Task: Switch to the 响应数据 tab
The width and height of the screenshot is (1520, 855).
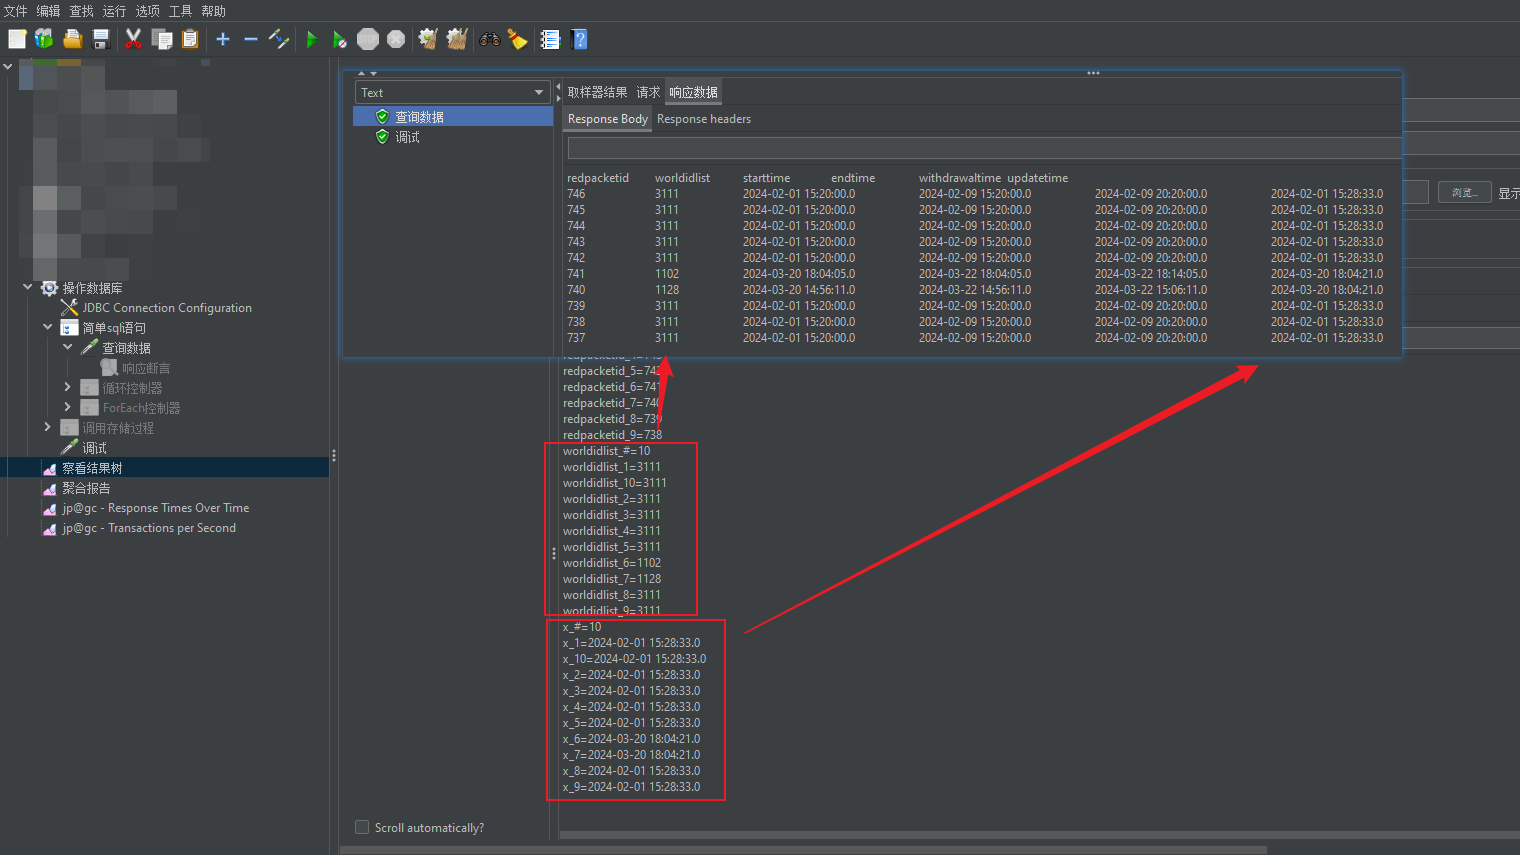Action: click(694, 92)
